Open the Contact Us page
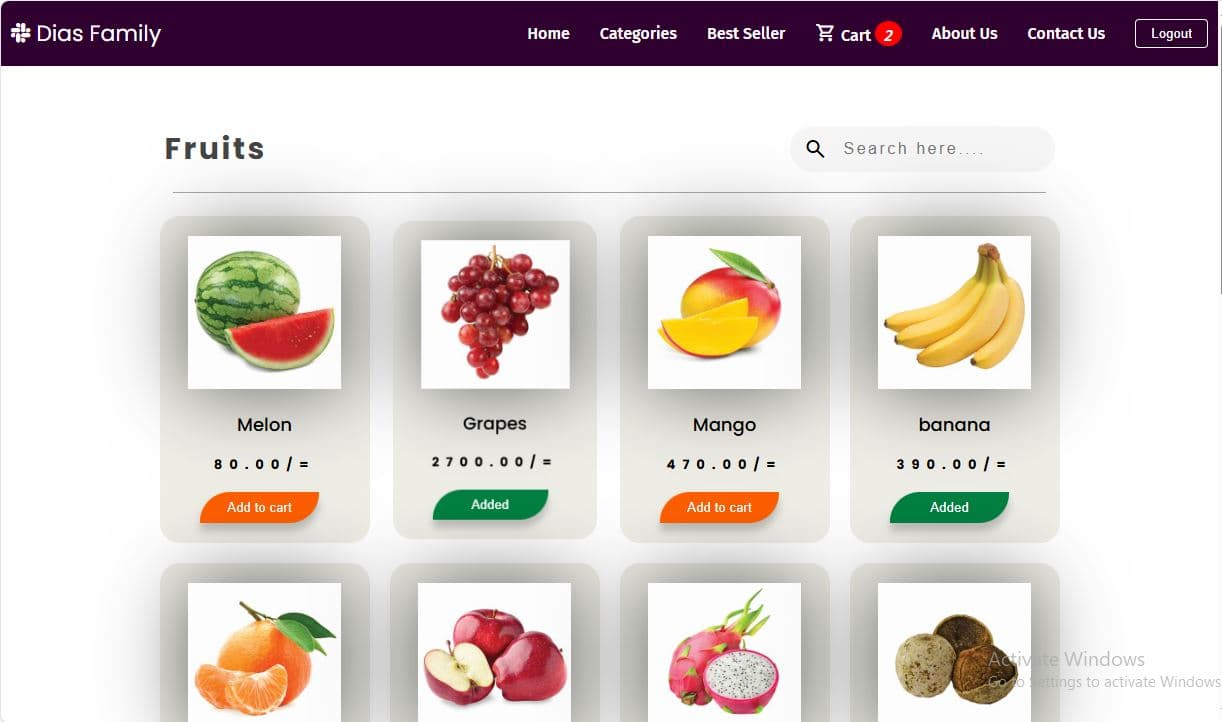The width and height of the screenshot is (1222, 722). point(1066,33)
